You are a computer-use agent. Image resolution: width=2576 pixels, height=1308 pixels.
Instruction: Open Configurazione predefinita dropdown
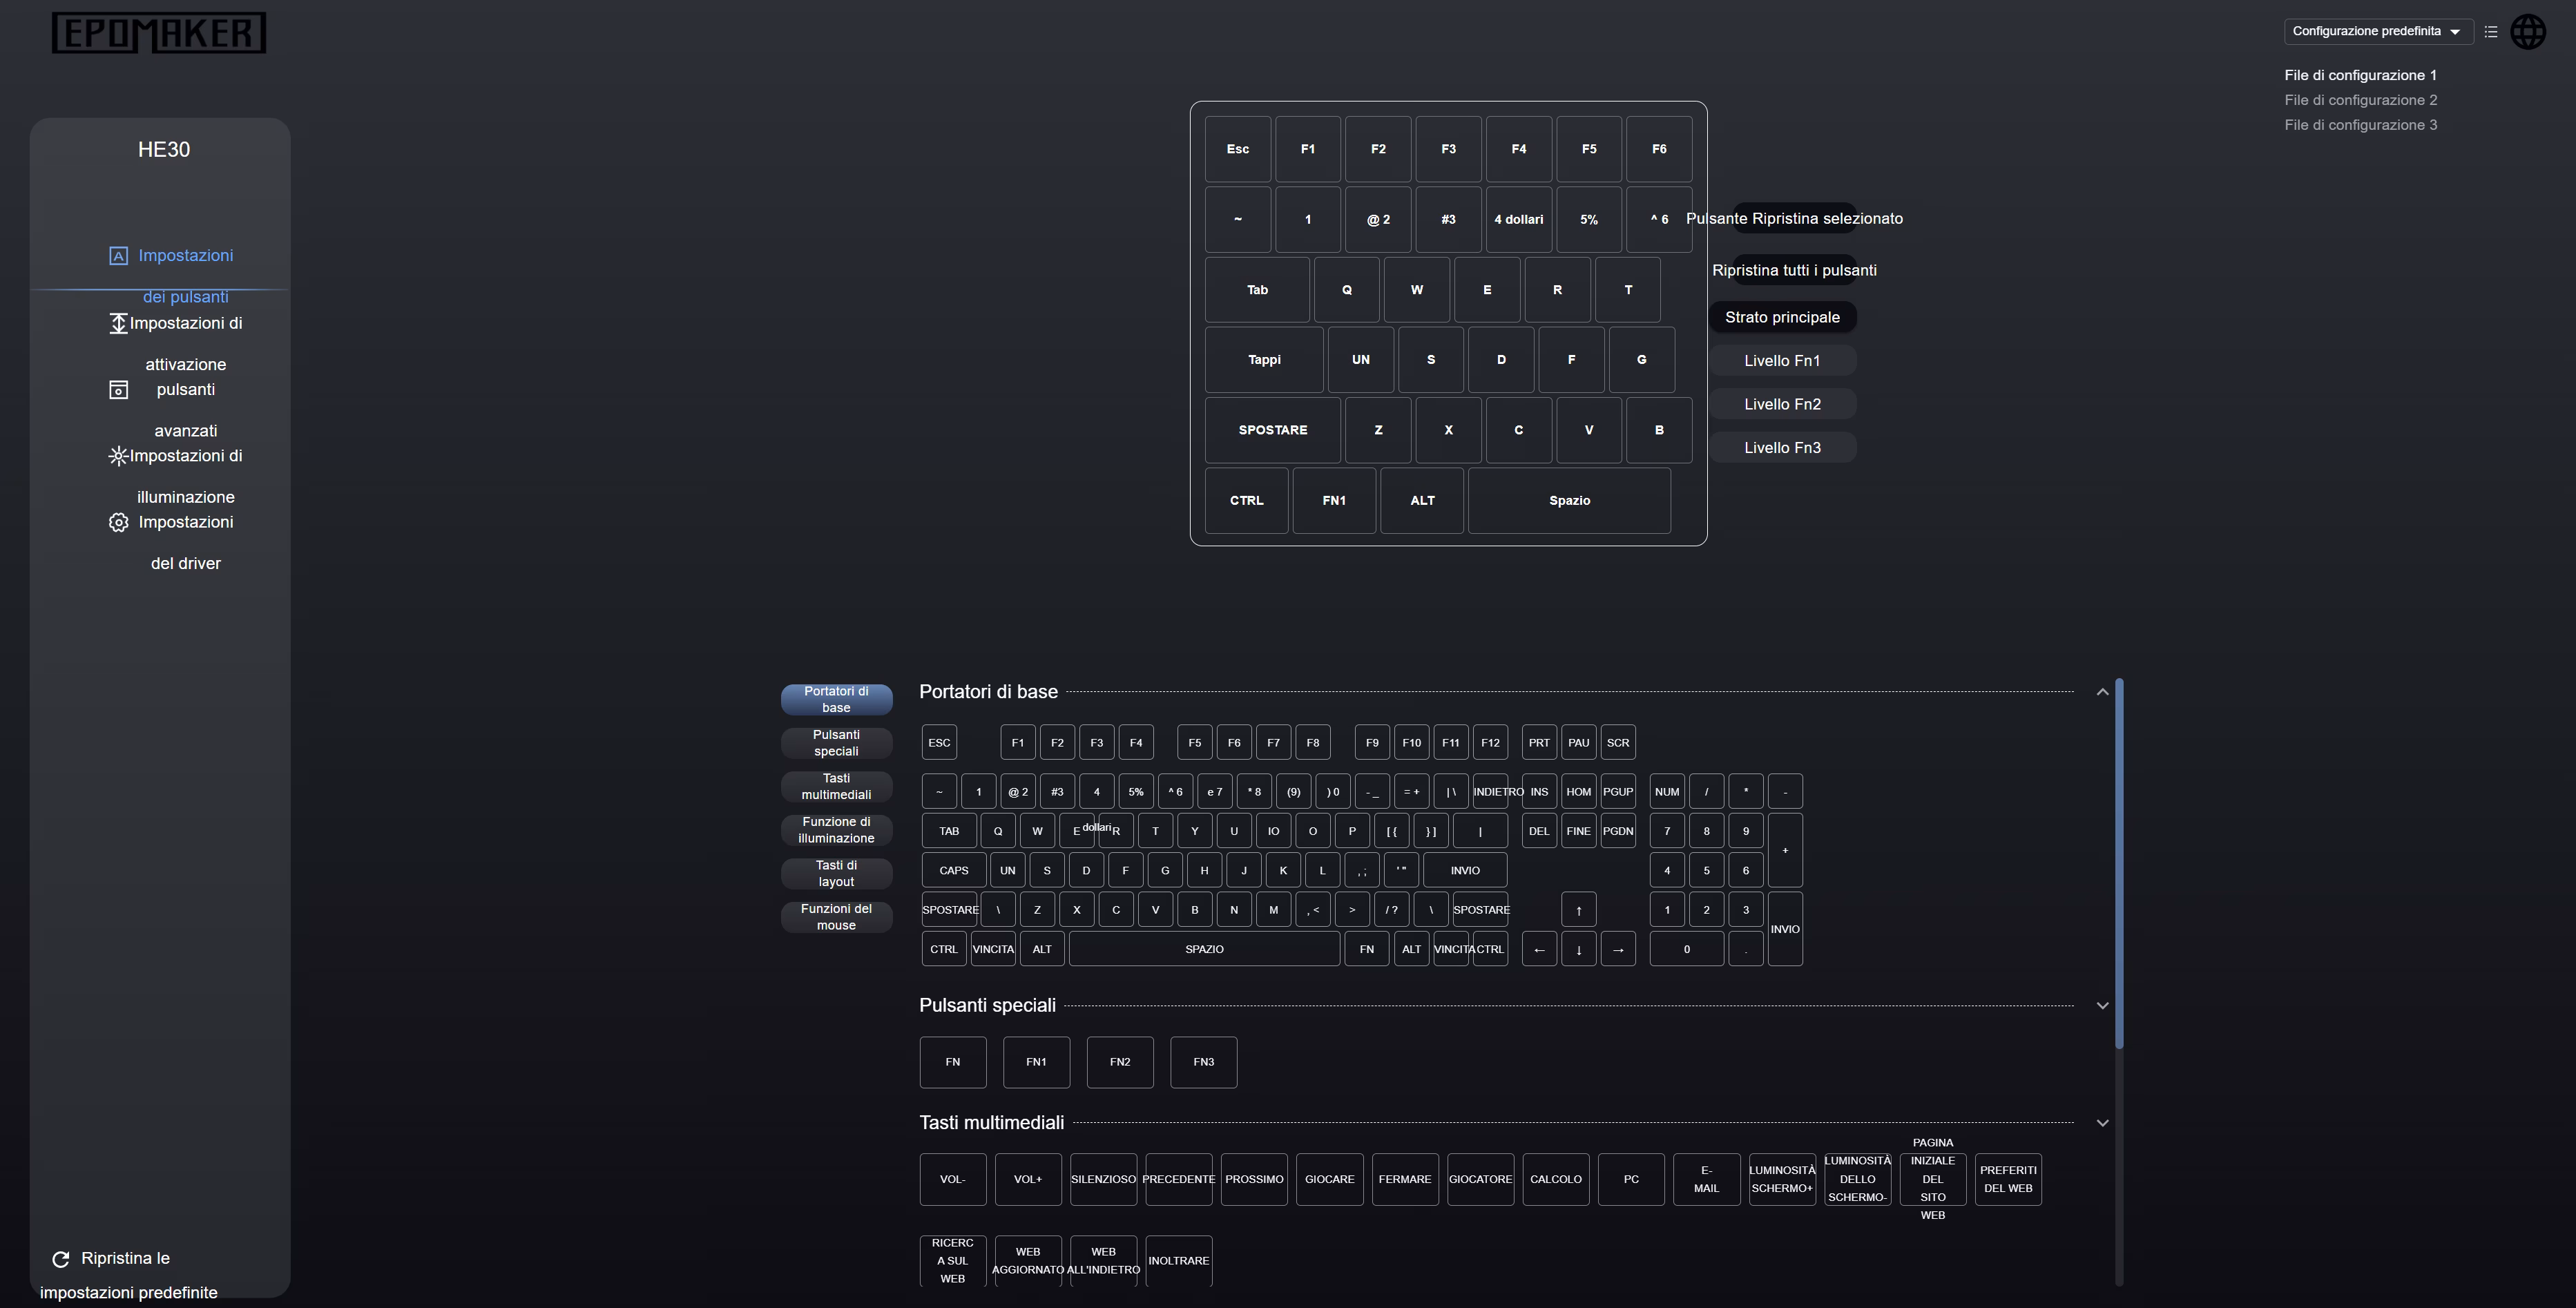(x=2377, y=31)
